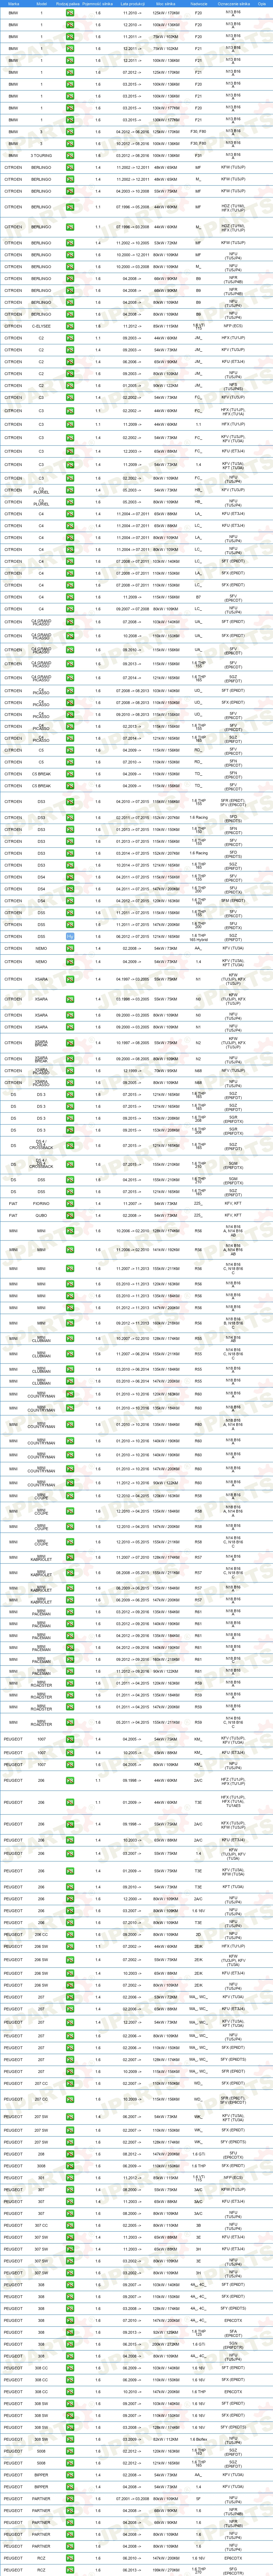Open the green icon for Peugeot 307 CC
The image size is (273, 2576).
point(70,2225)
